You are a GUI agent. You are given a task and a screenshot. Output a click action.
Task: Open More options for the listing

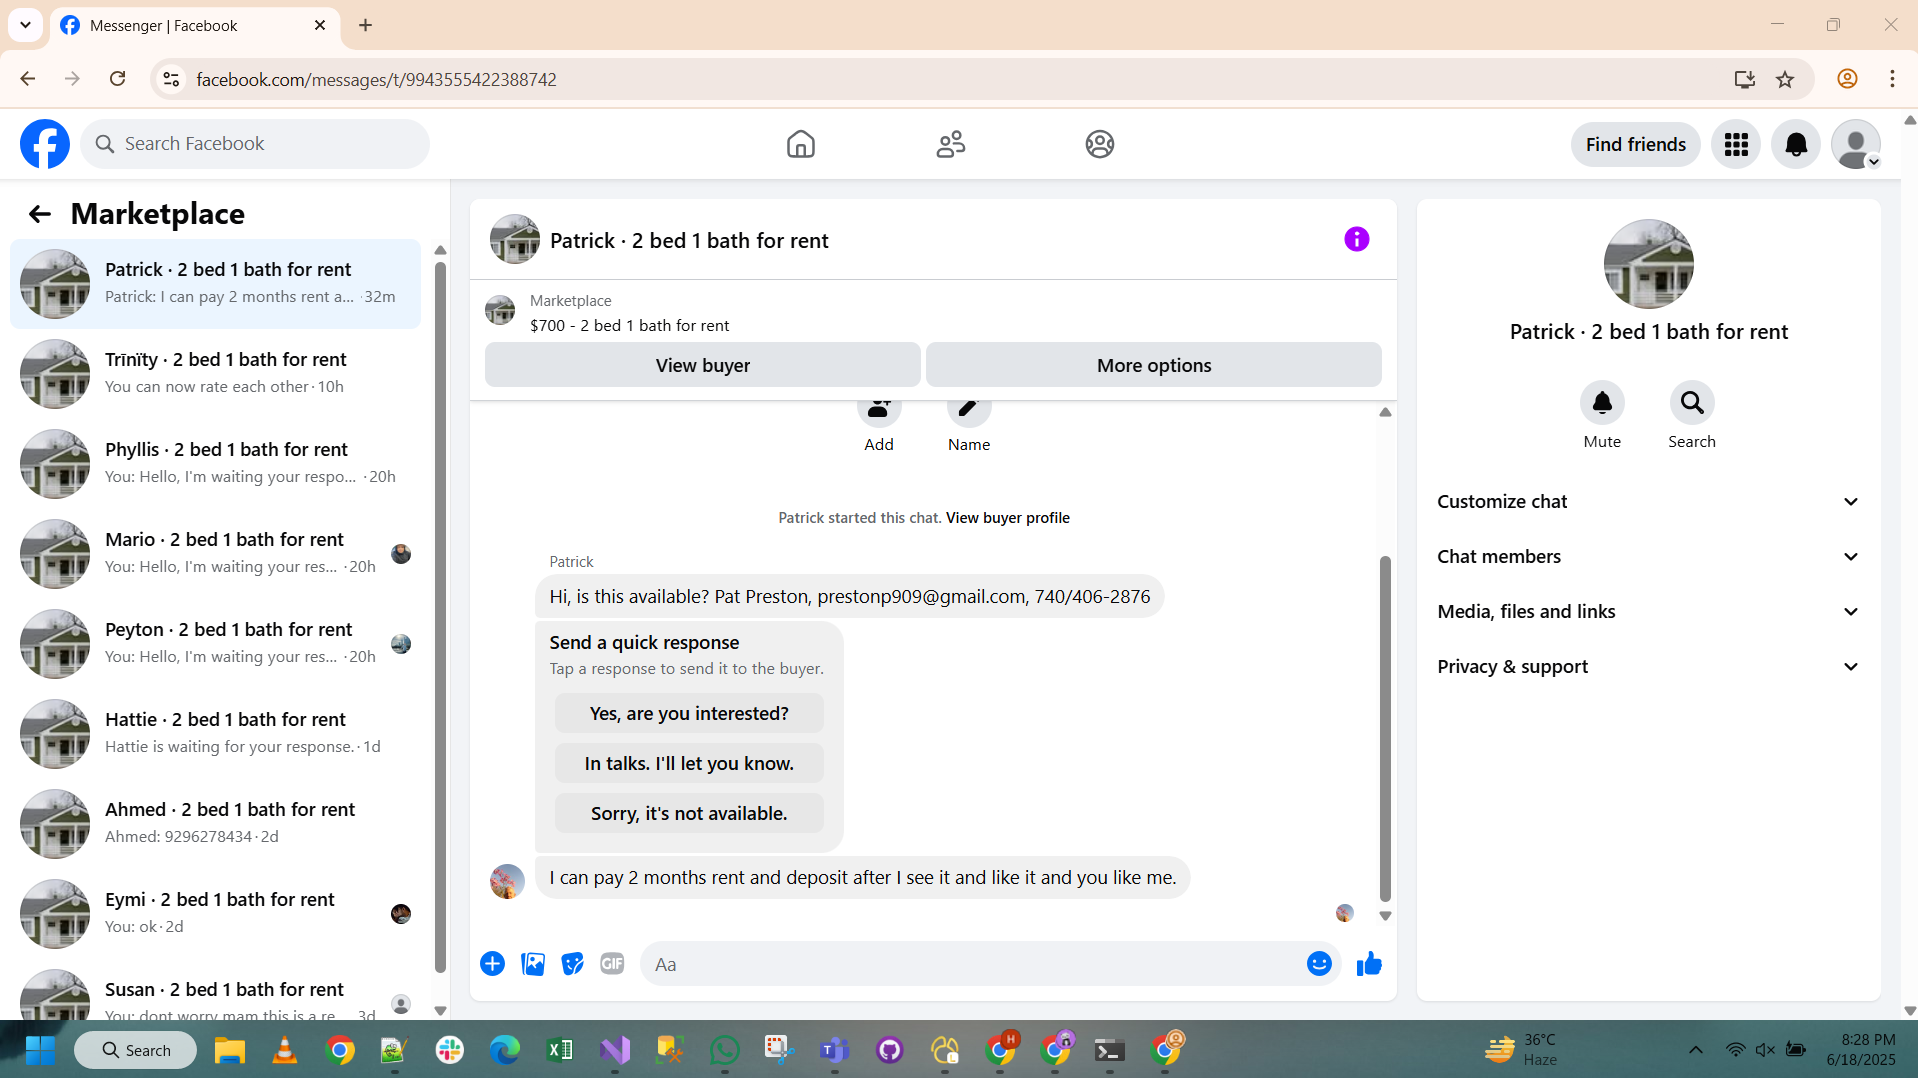pos(1154,365)
